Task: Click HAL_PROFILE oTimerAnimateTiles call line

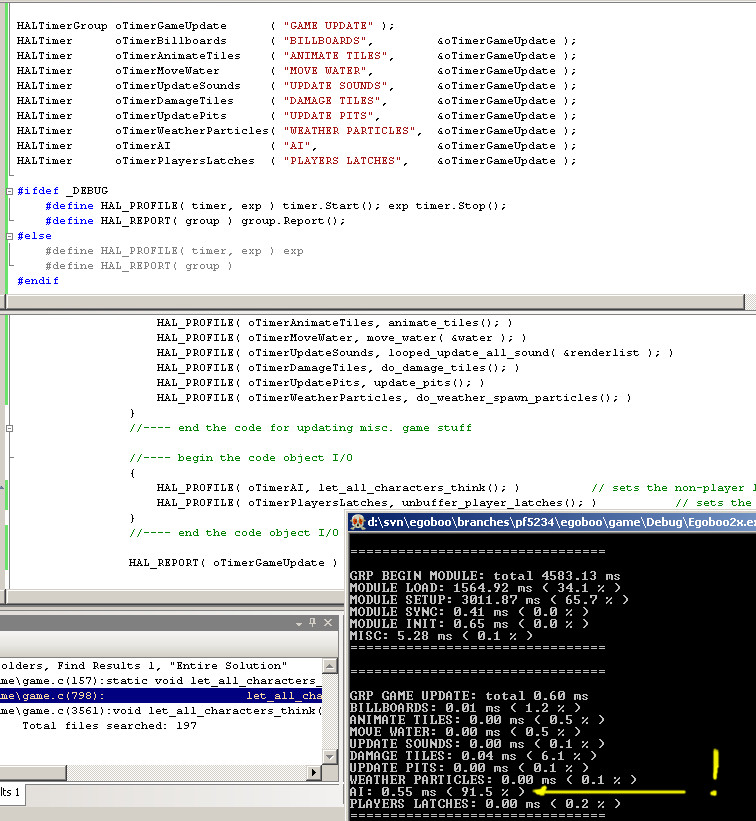Action: (335, 323)
